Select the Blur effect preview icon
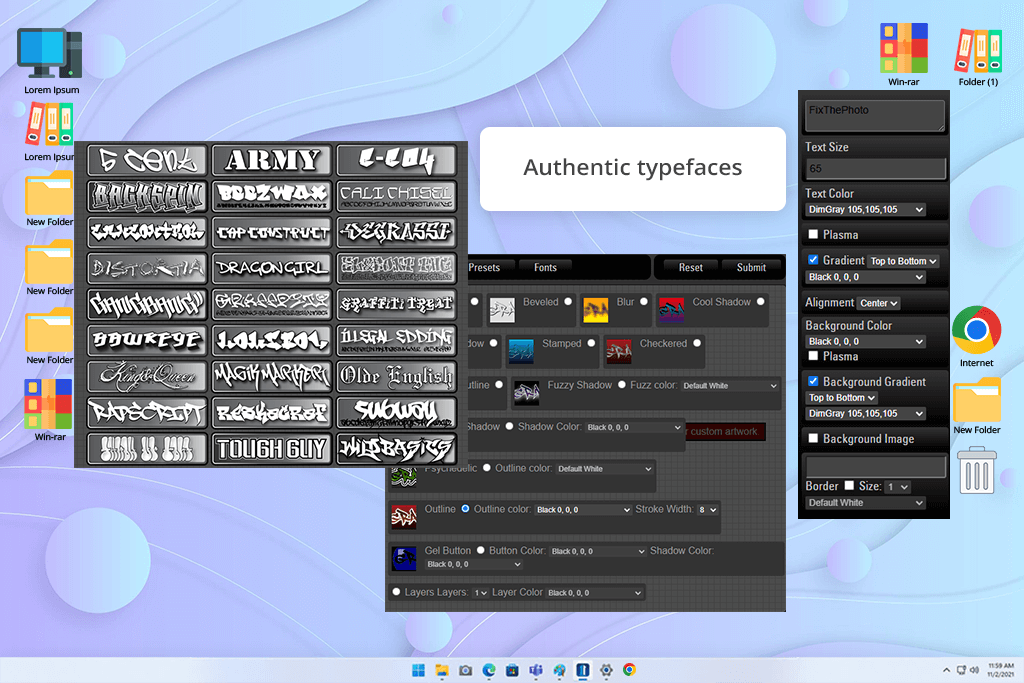 596,310
